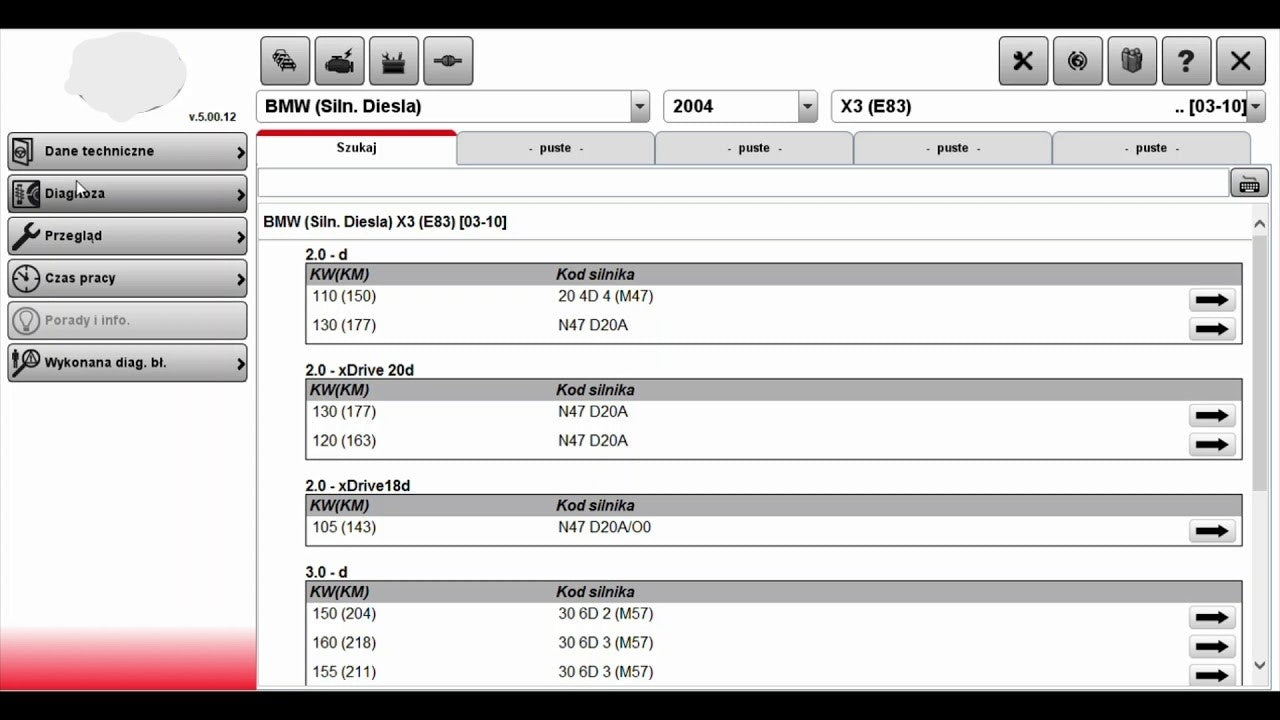
Task: Click the '120 (163)' power value
Action: [344, 440]
